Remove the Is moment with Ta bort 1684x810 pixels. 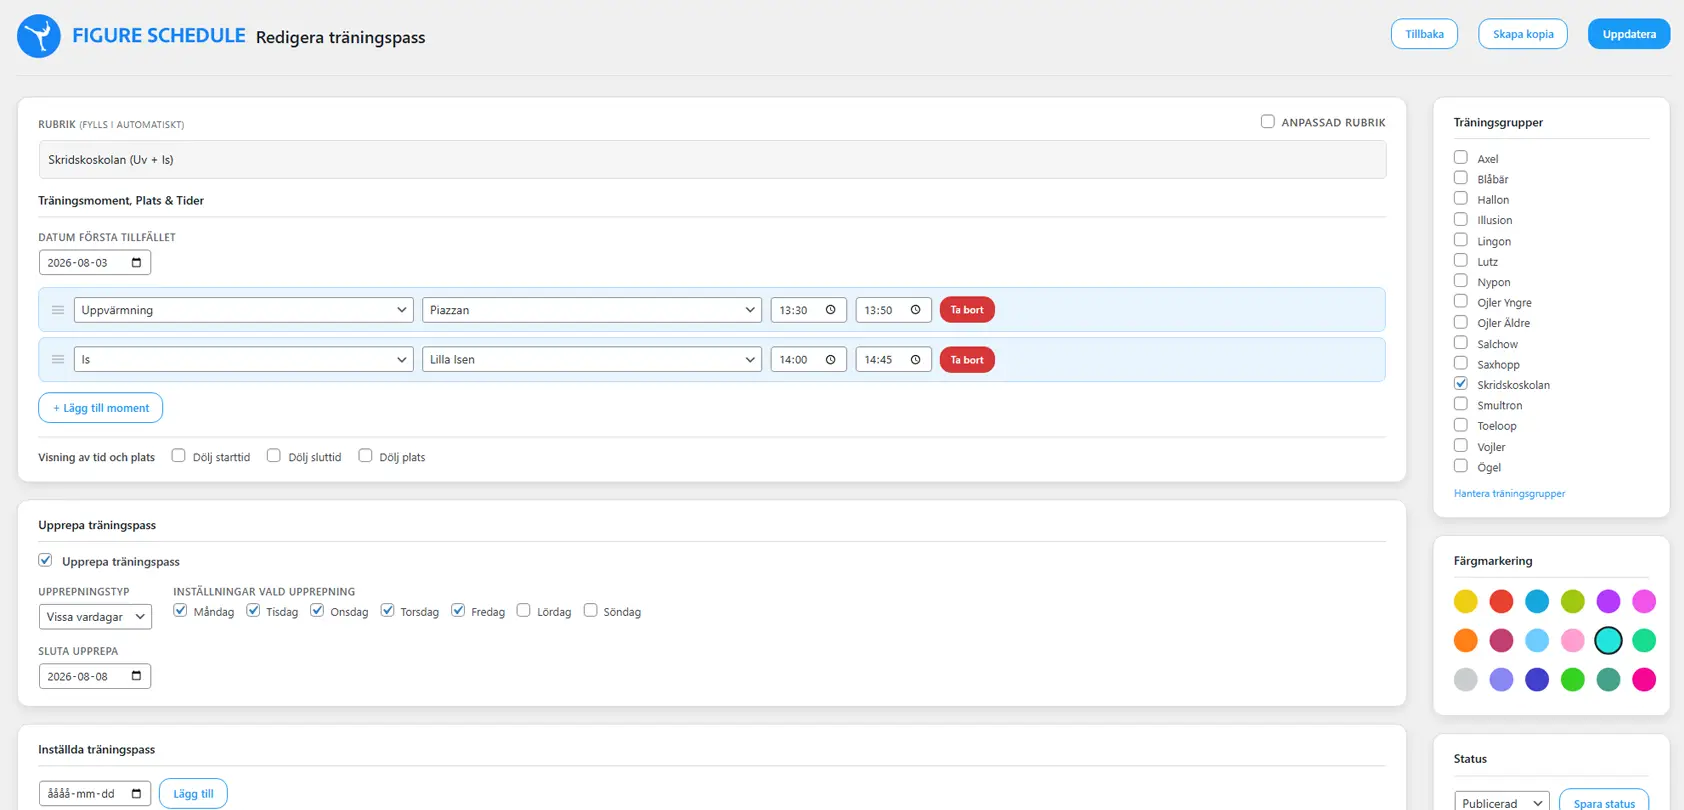pyautogui.click(x=967, y=360)
